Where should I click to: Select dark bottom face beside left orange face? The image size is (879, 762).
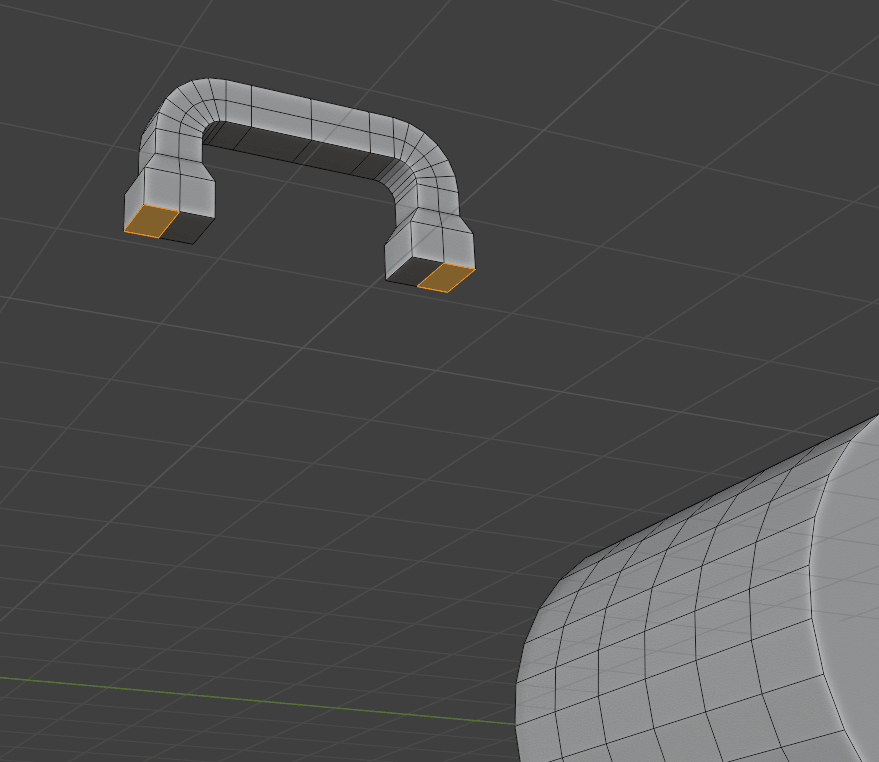tap(187, 228)
